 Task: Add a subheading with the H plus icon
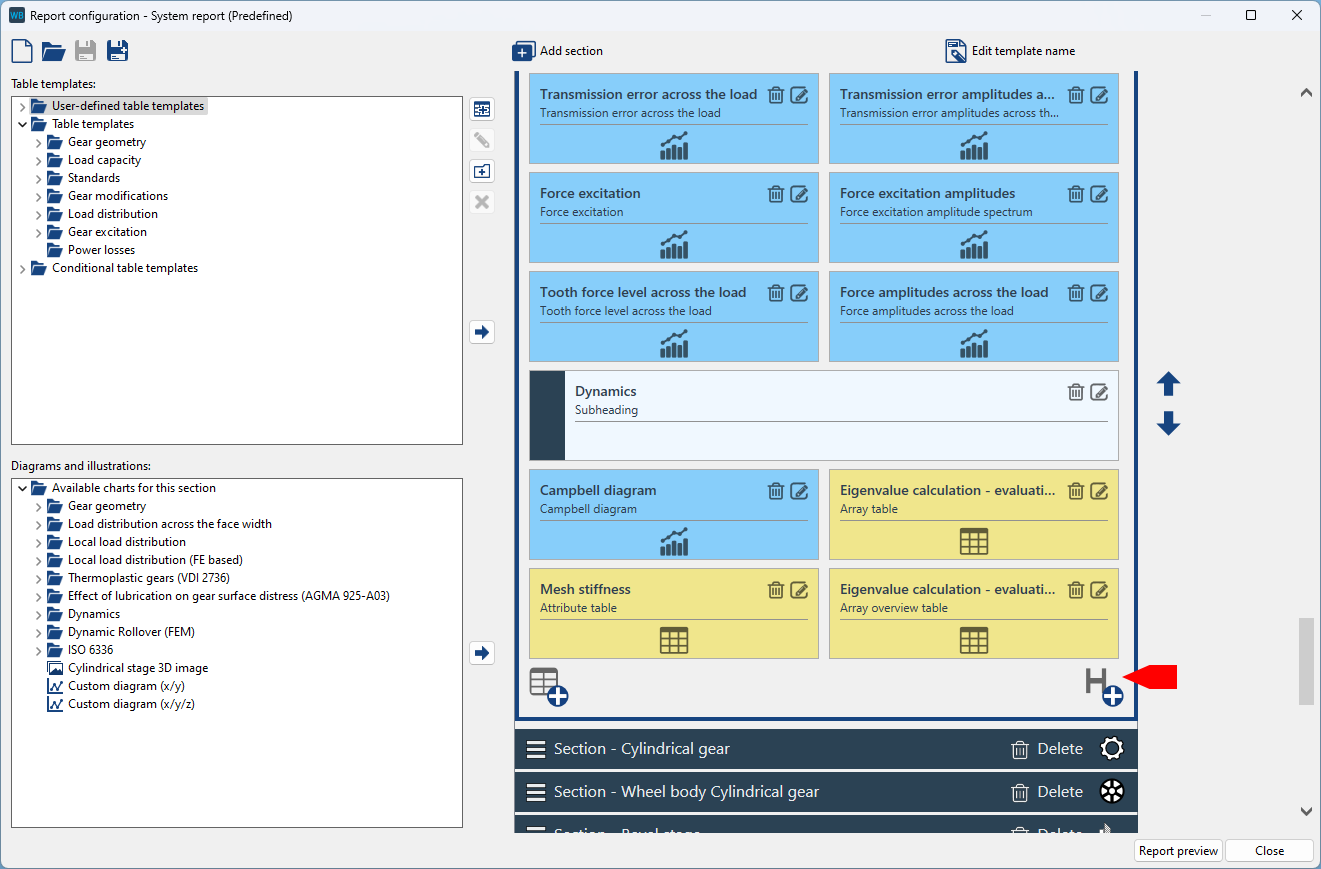(1104, 687)
